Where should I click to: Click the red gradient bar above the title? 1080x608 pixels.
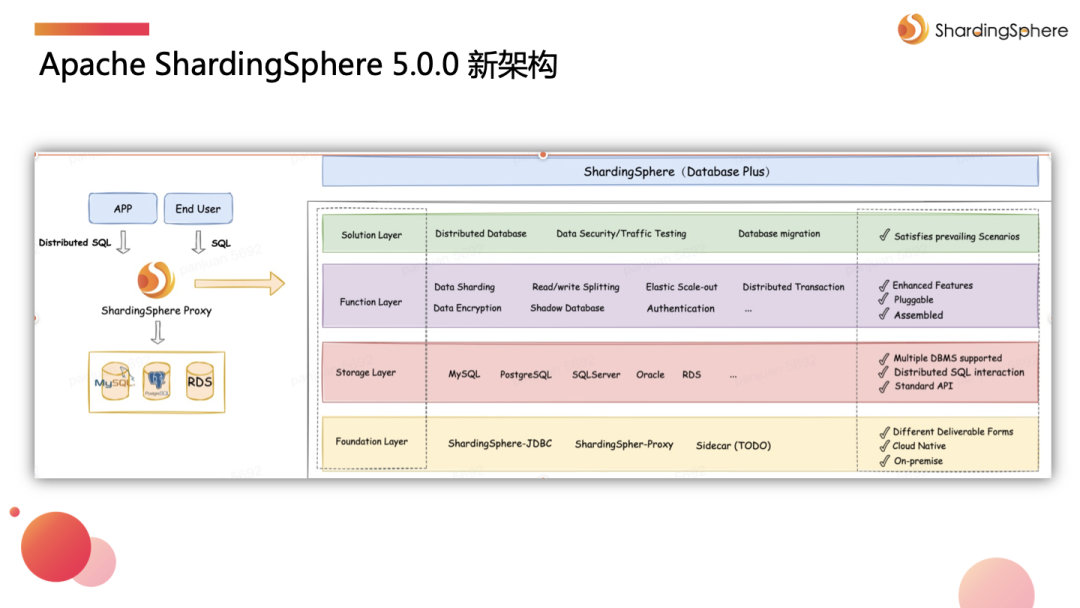point(93,29)
